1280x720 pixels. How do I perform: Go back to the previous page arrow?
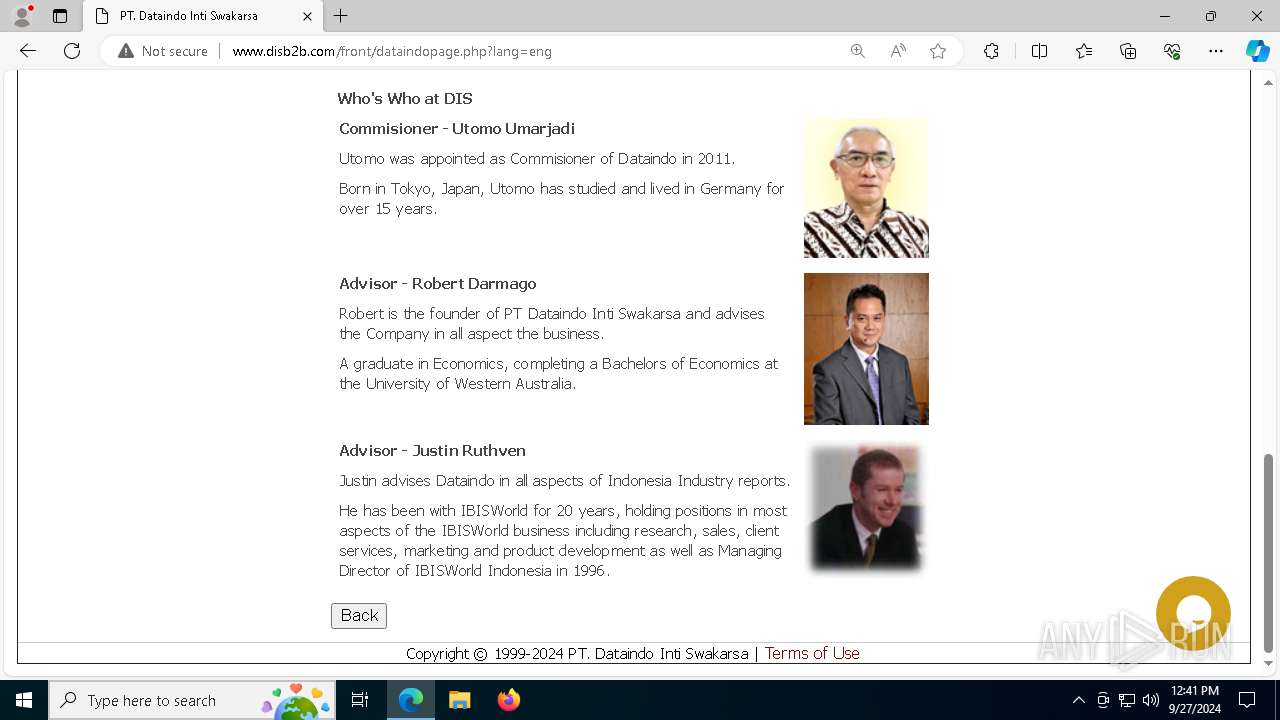tap(28, 51)
